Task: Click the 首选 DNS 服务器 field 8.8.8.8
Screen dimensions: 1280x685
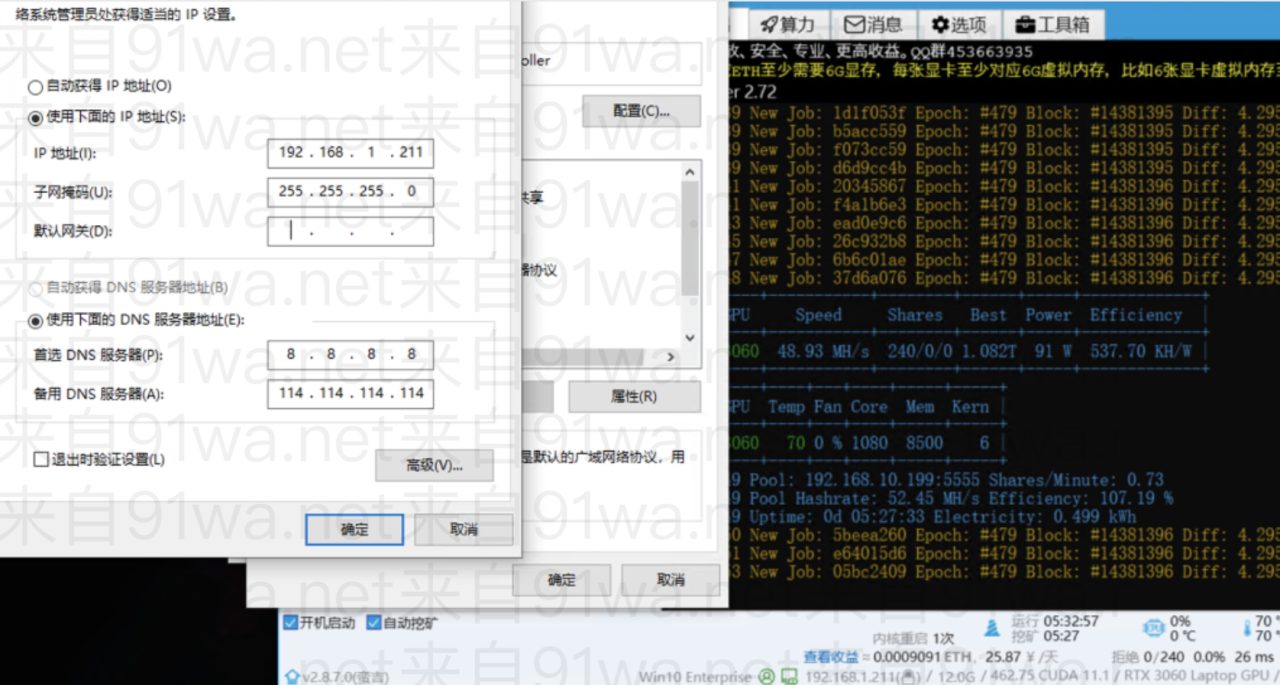Action: pos(350,355)
